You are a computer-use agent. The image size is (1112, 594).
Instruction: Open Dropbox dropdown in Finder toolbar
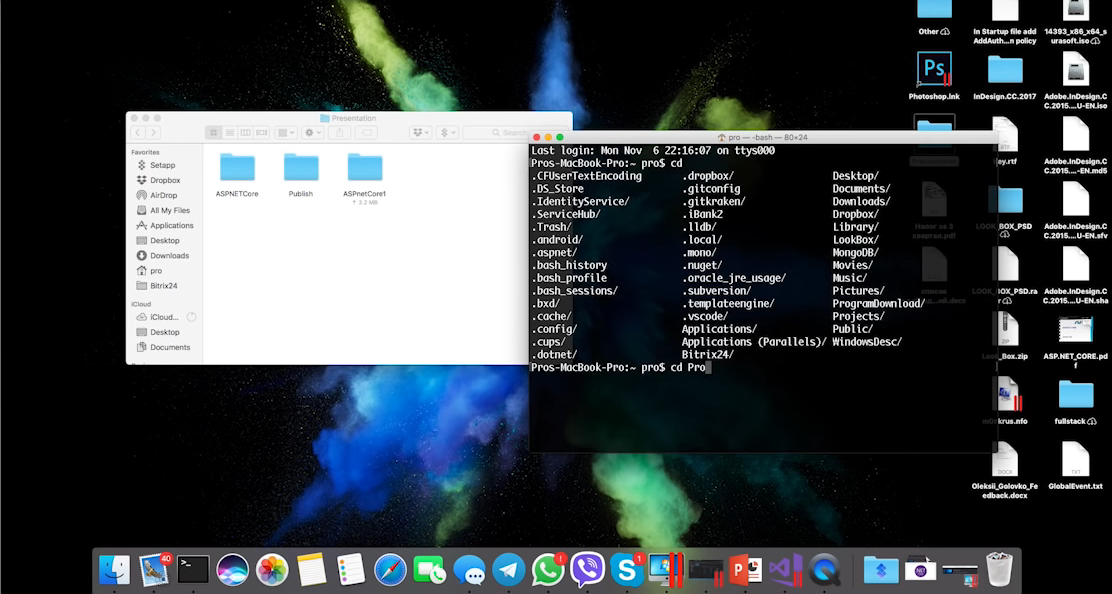421,133
